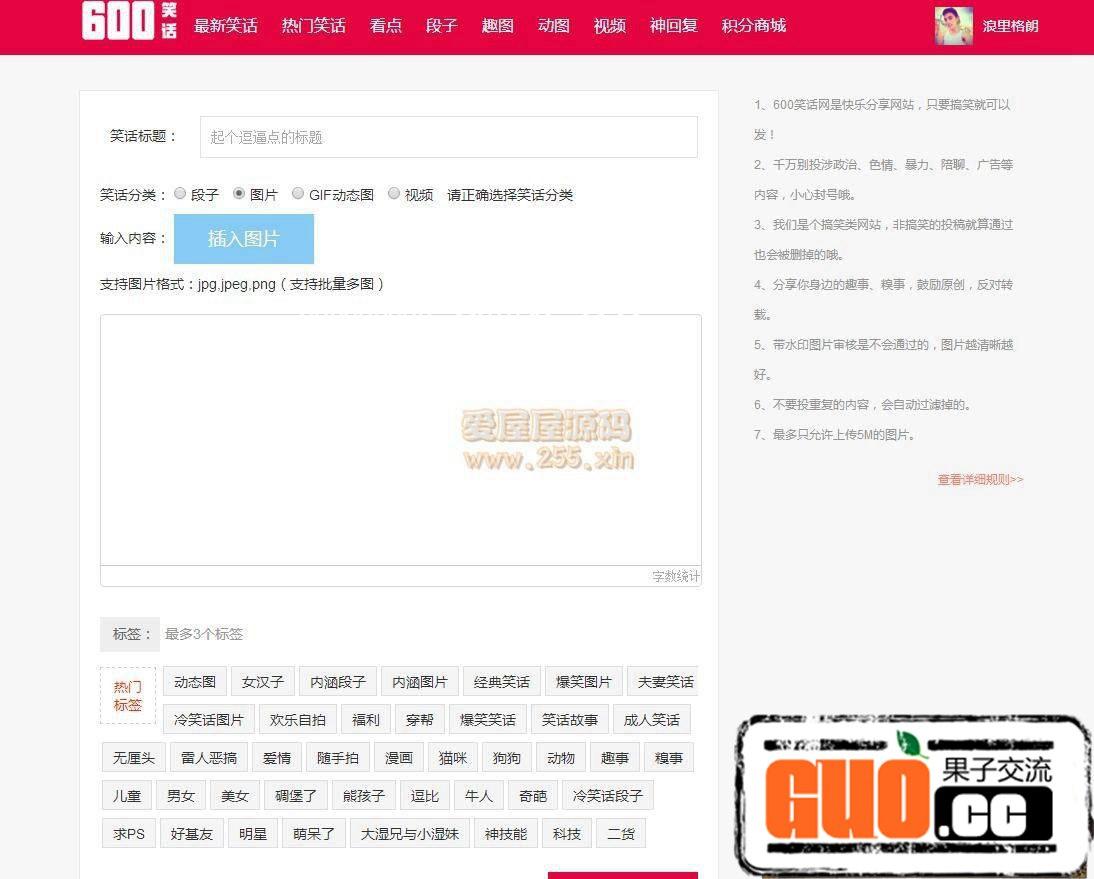Image resolution: width=1094 pixels, height=879 pixels.
Task: Pick the 猫咪 tag
Action: click(453, 758)
